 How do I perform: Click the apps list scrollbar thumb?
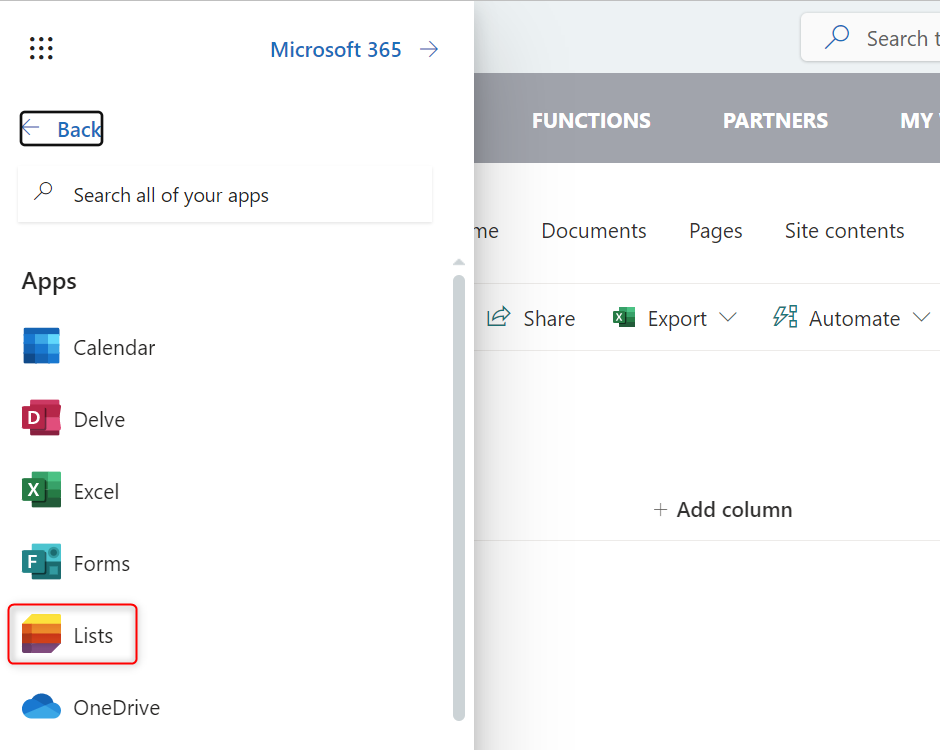pos(459,498)
